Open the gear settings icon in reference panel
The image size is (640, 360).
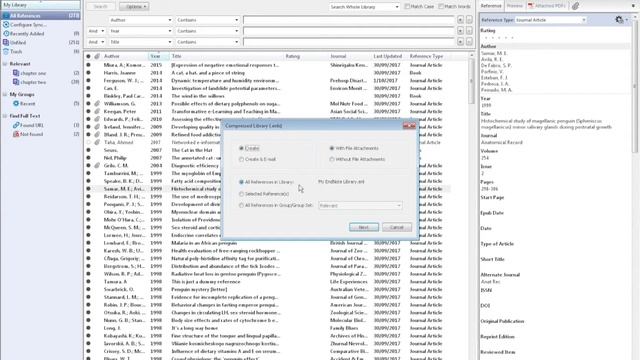619,20
